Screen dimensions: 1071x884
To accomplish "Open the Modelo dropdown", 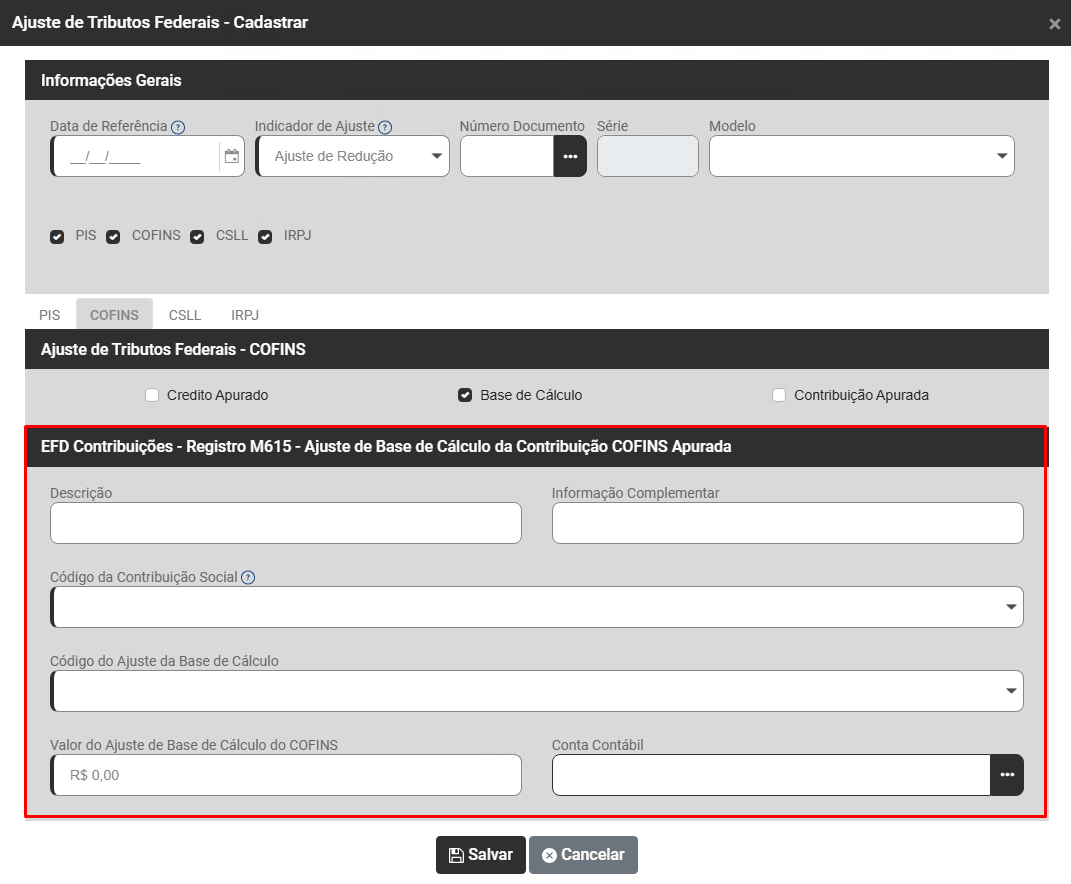I will tap(862, 156).
